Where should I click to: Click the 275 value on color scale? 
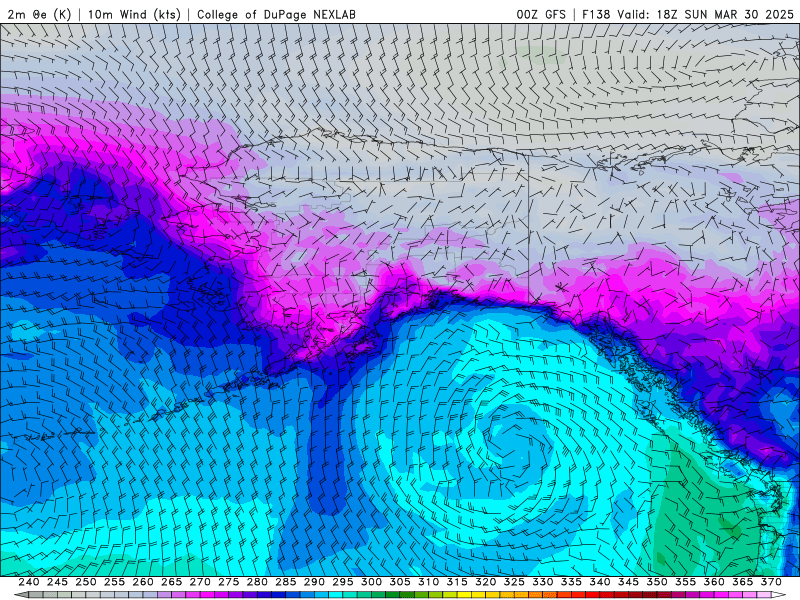(x=229, y=582)
